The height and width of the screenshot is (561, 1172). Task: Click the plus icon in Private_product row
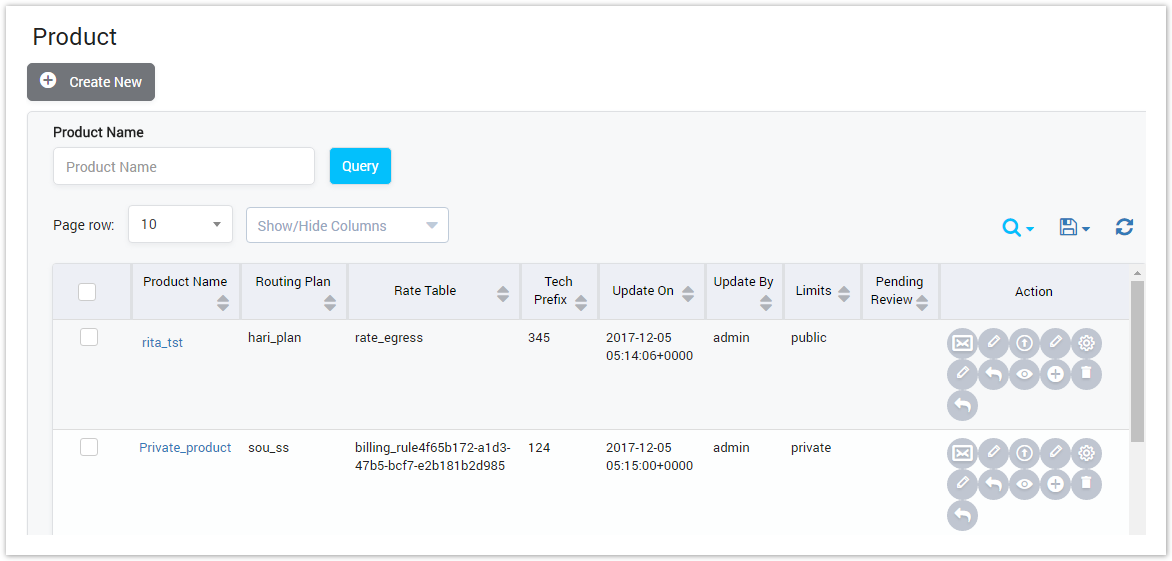click(x=1055, y=485)
